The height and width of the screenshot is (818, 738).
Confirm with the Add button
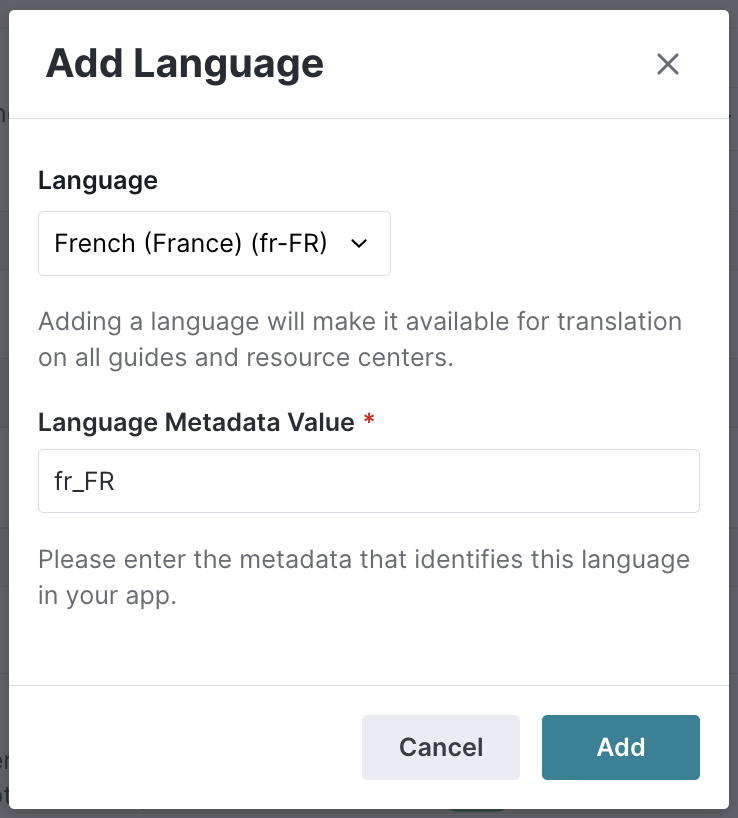coord(621,747)
